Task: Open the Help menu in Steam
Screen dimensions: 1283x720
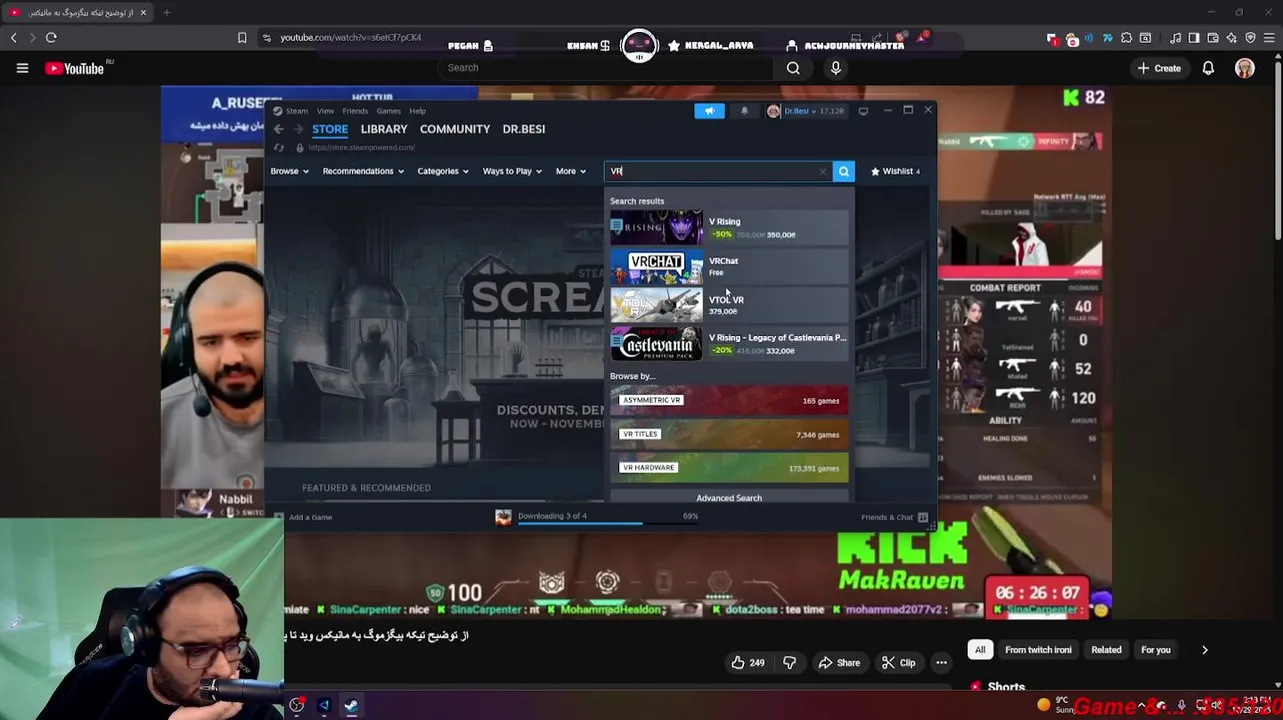Action: 417,111
